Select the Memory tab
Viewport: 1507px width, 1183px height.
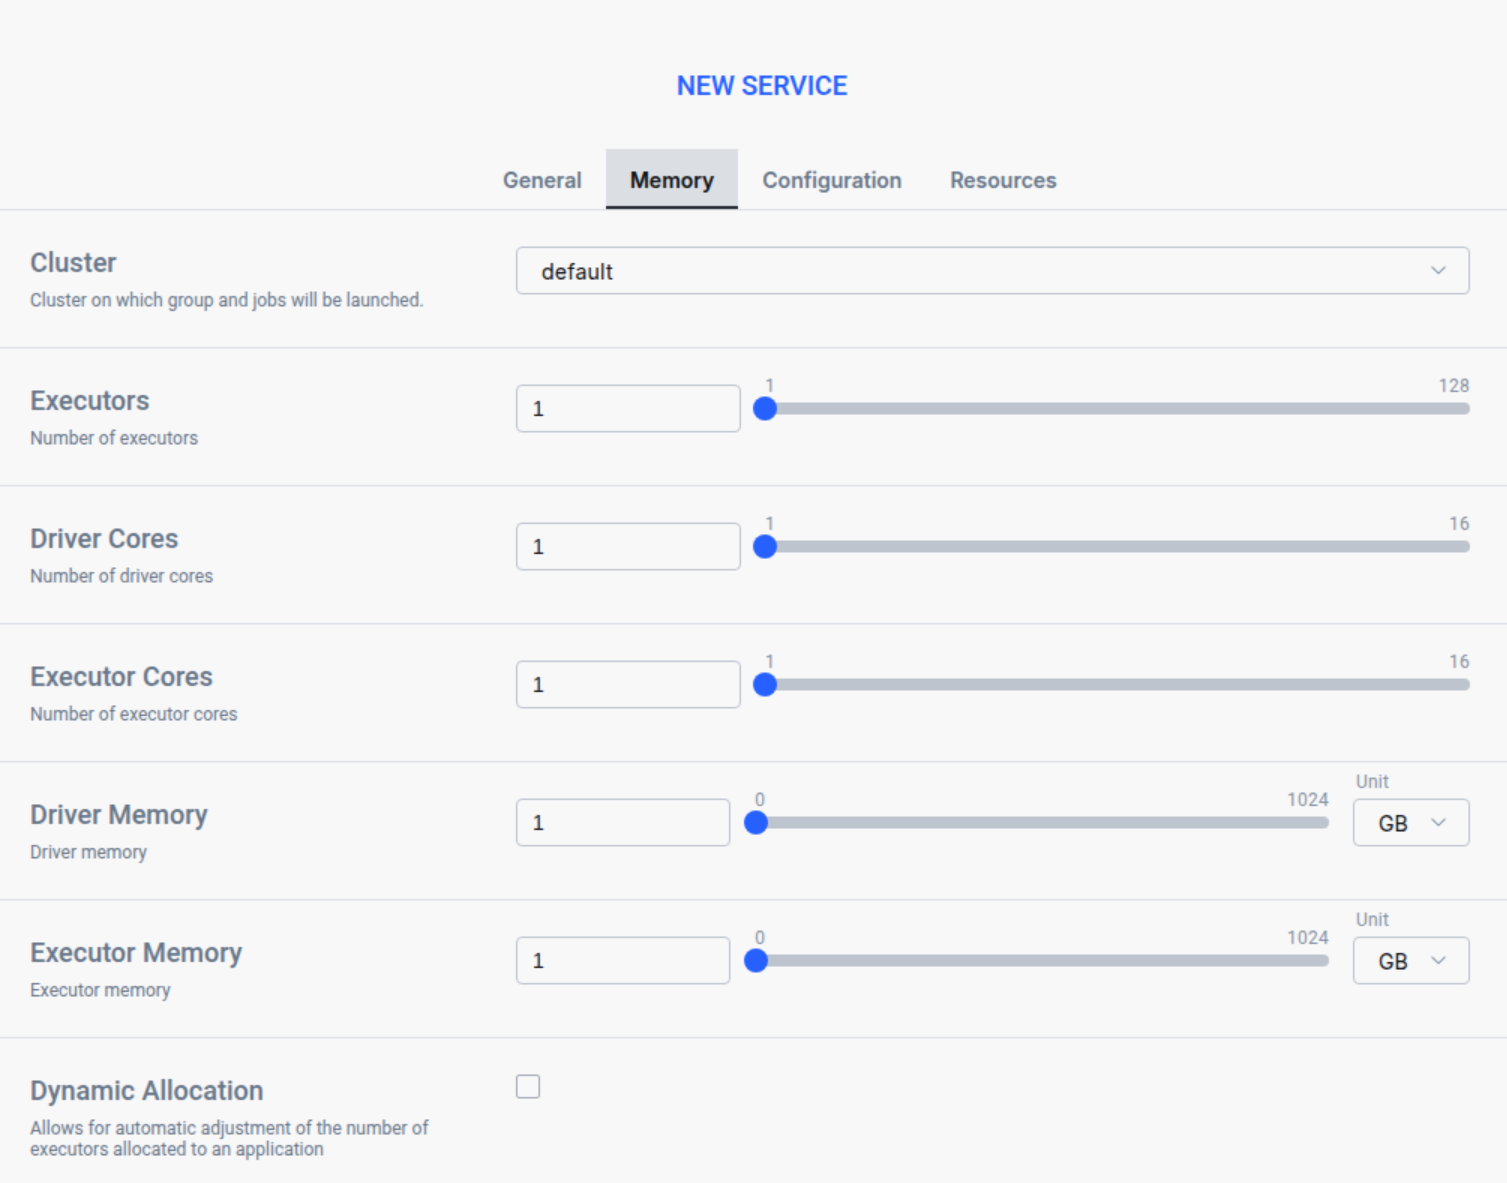671,180
